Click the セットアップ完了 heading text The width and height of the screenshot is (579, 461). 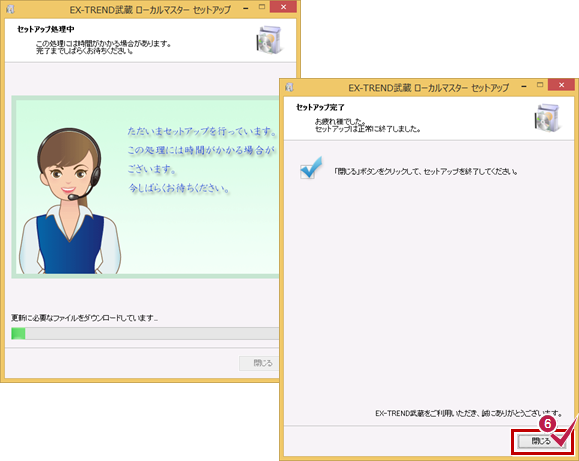tap(320, 107)
